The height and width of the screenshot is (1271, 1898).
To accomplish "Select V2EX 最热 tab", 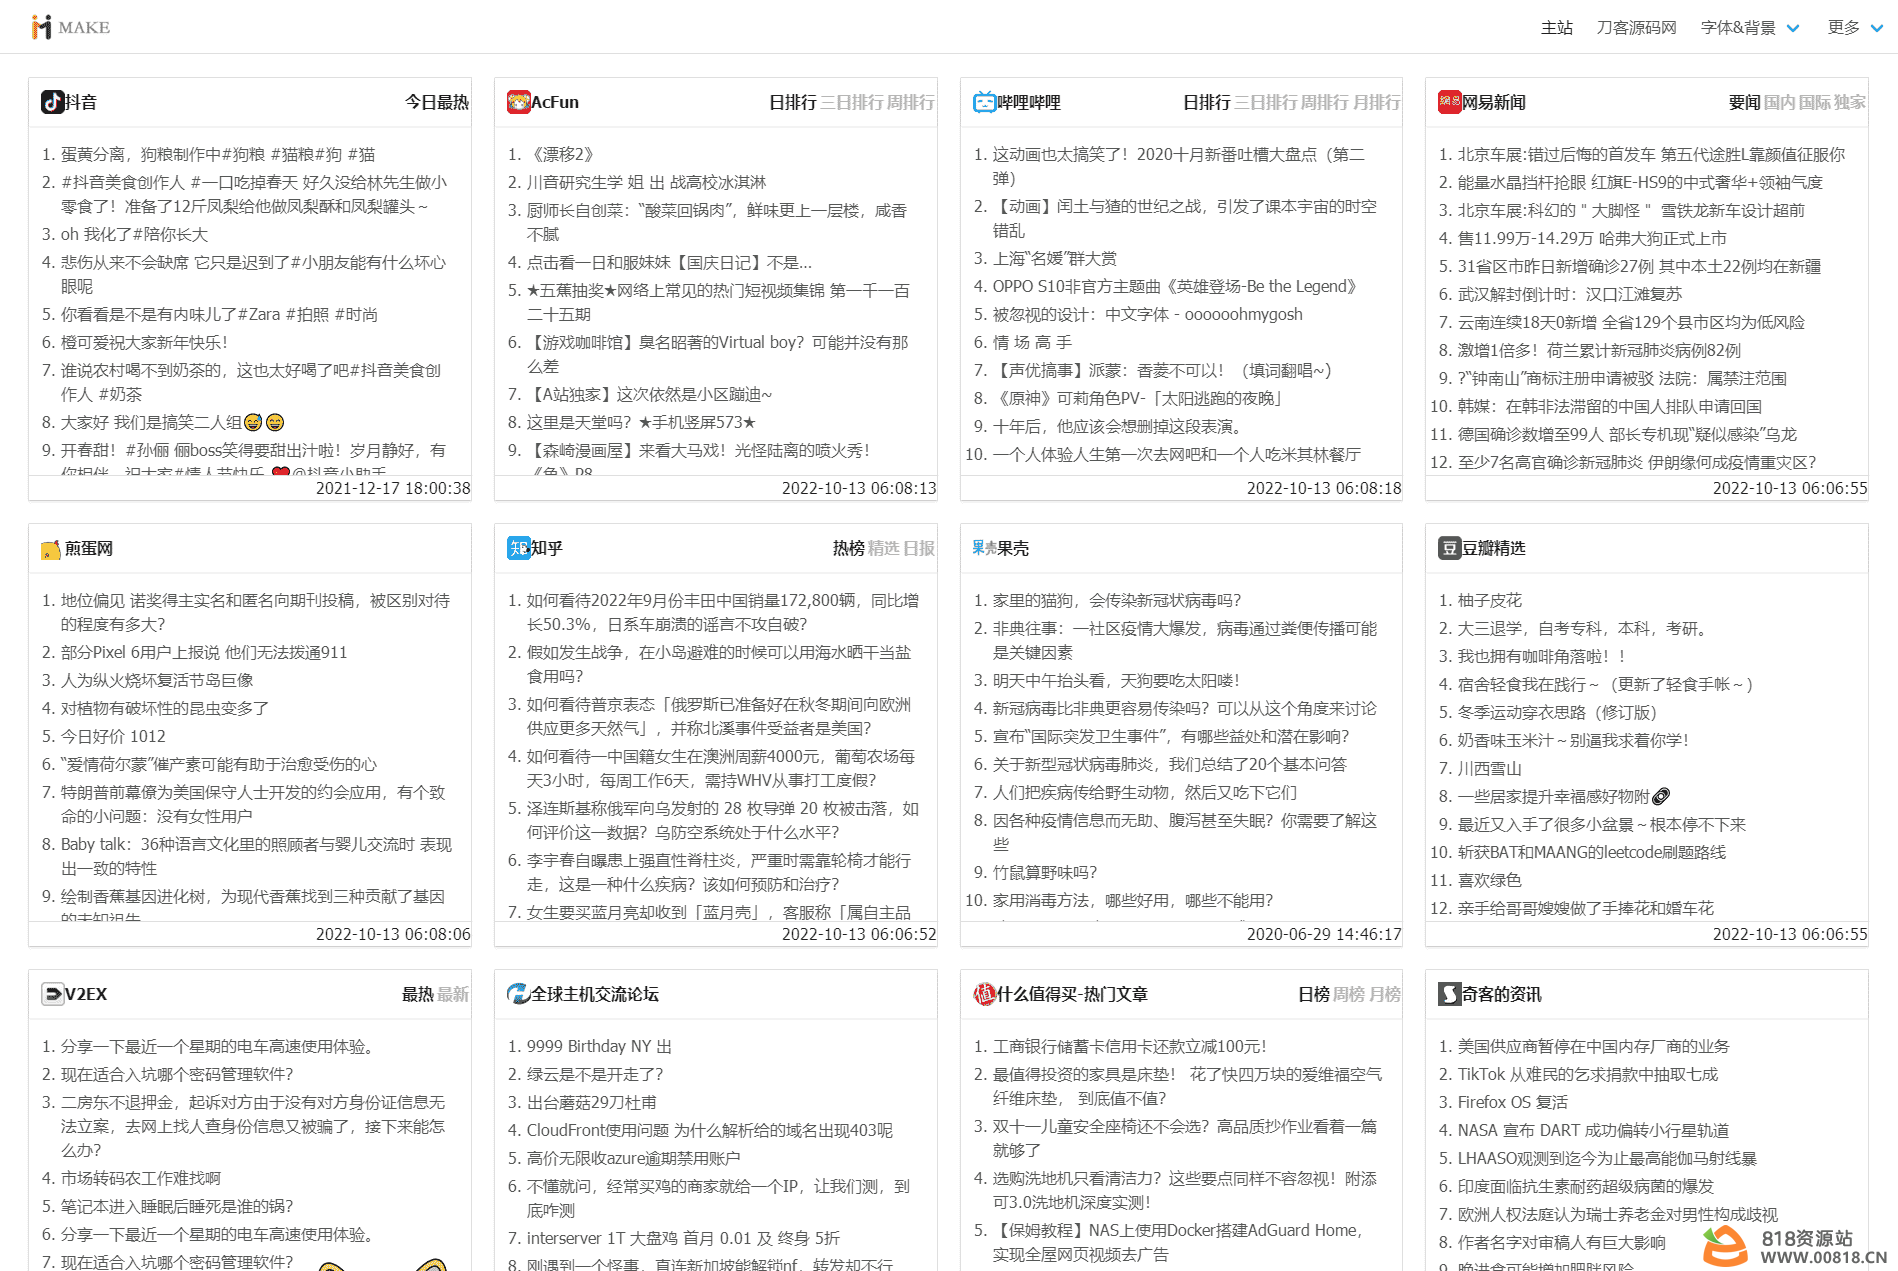I will click(x=418, y=994).
